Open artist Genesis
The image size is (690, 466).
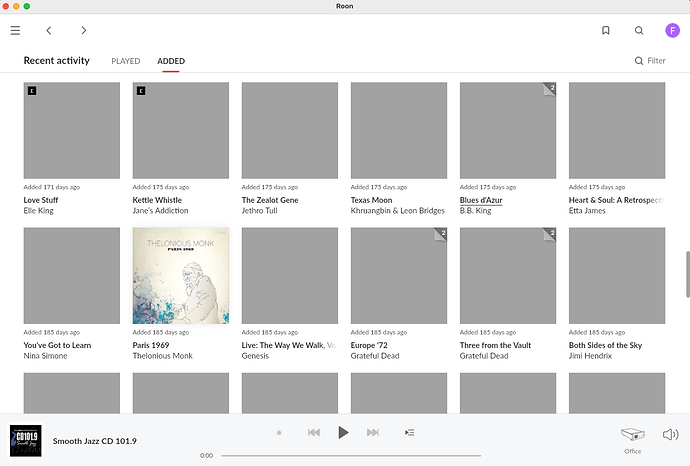click(255, 356)
